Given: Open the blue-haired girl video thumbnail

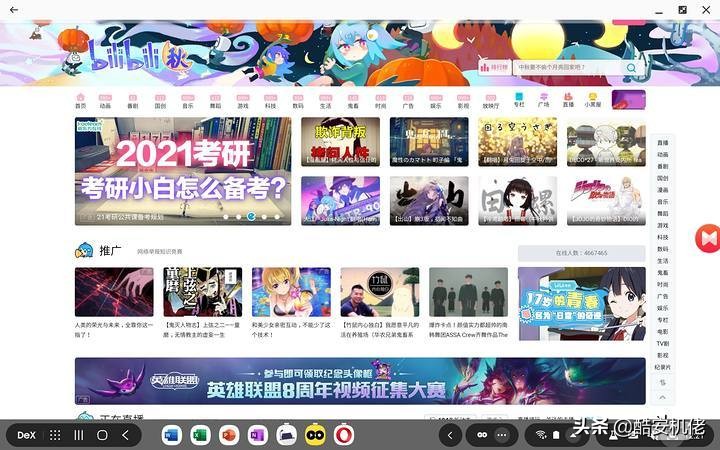Looking at the screenshot, I should (x=340, y=201).
